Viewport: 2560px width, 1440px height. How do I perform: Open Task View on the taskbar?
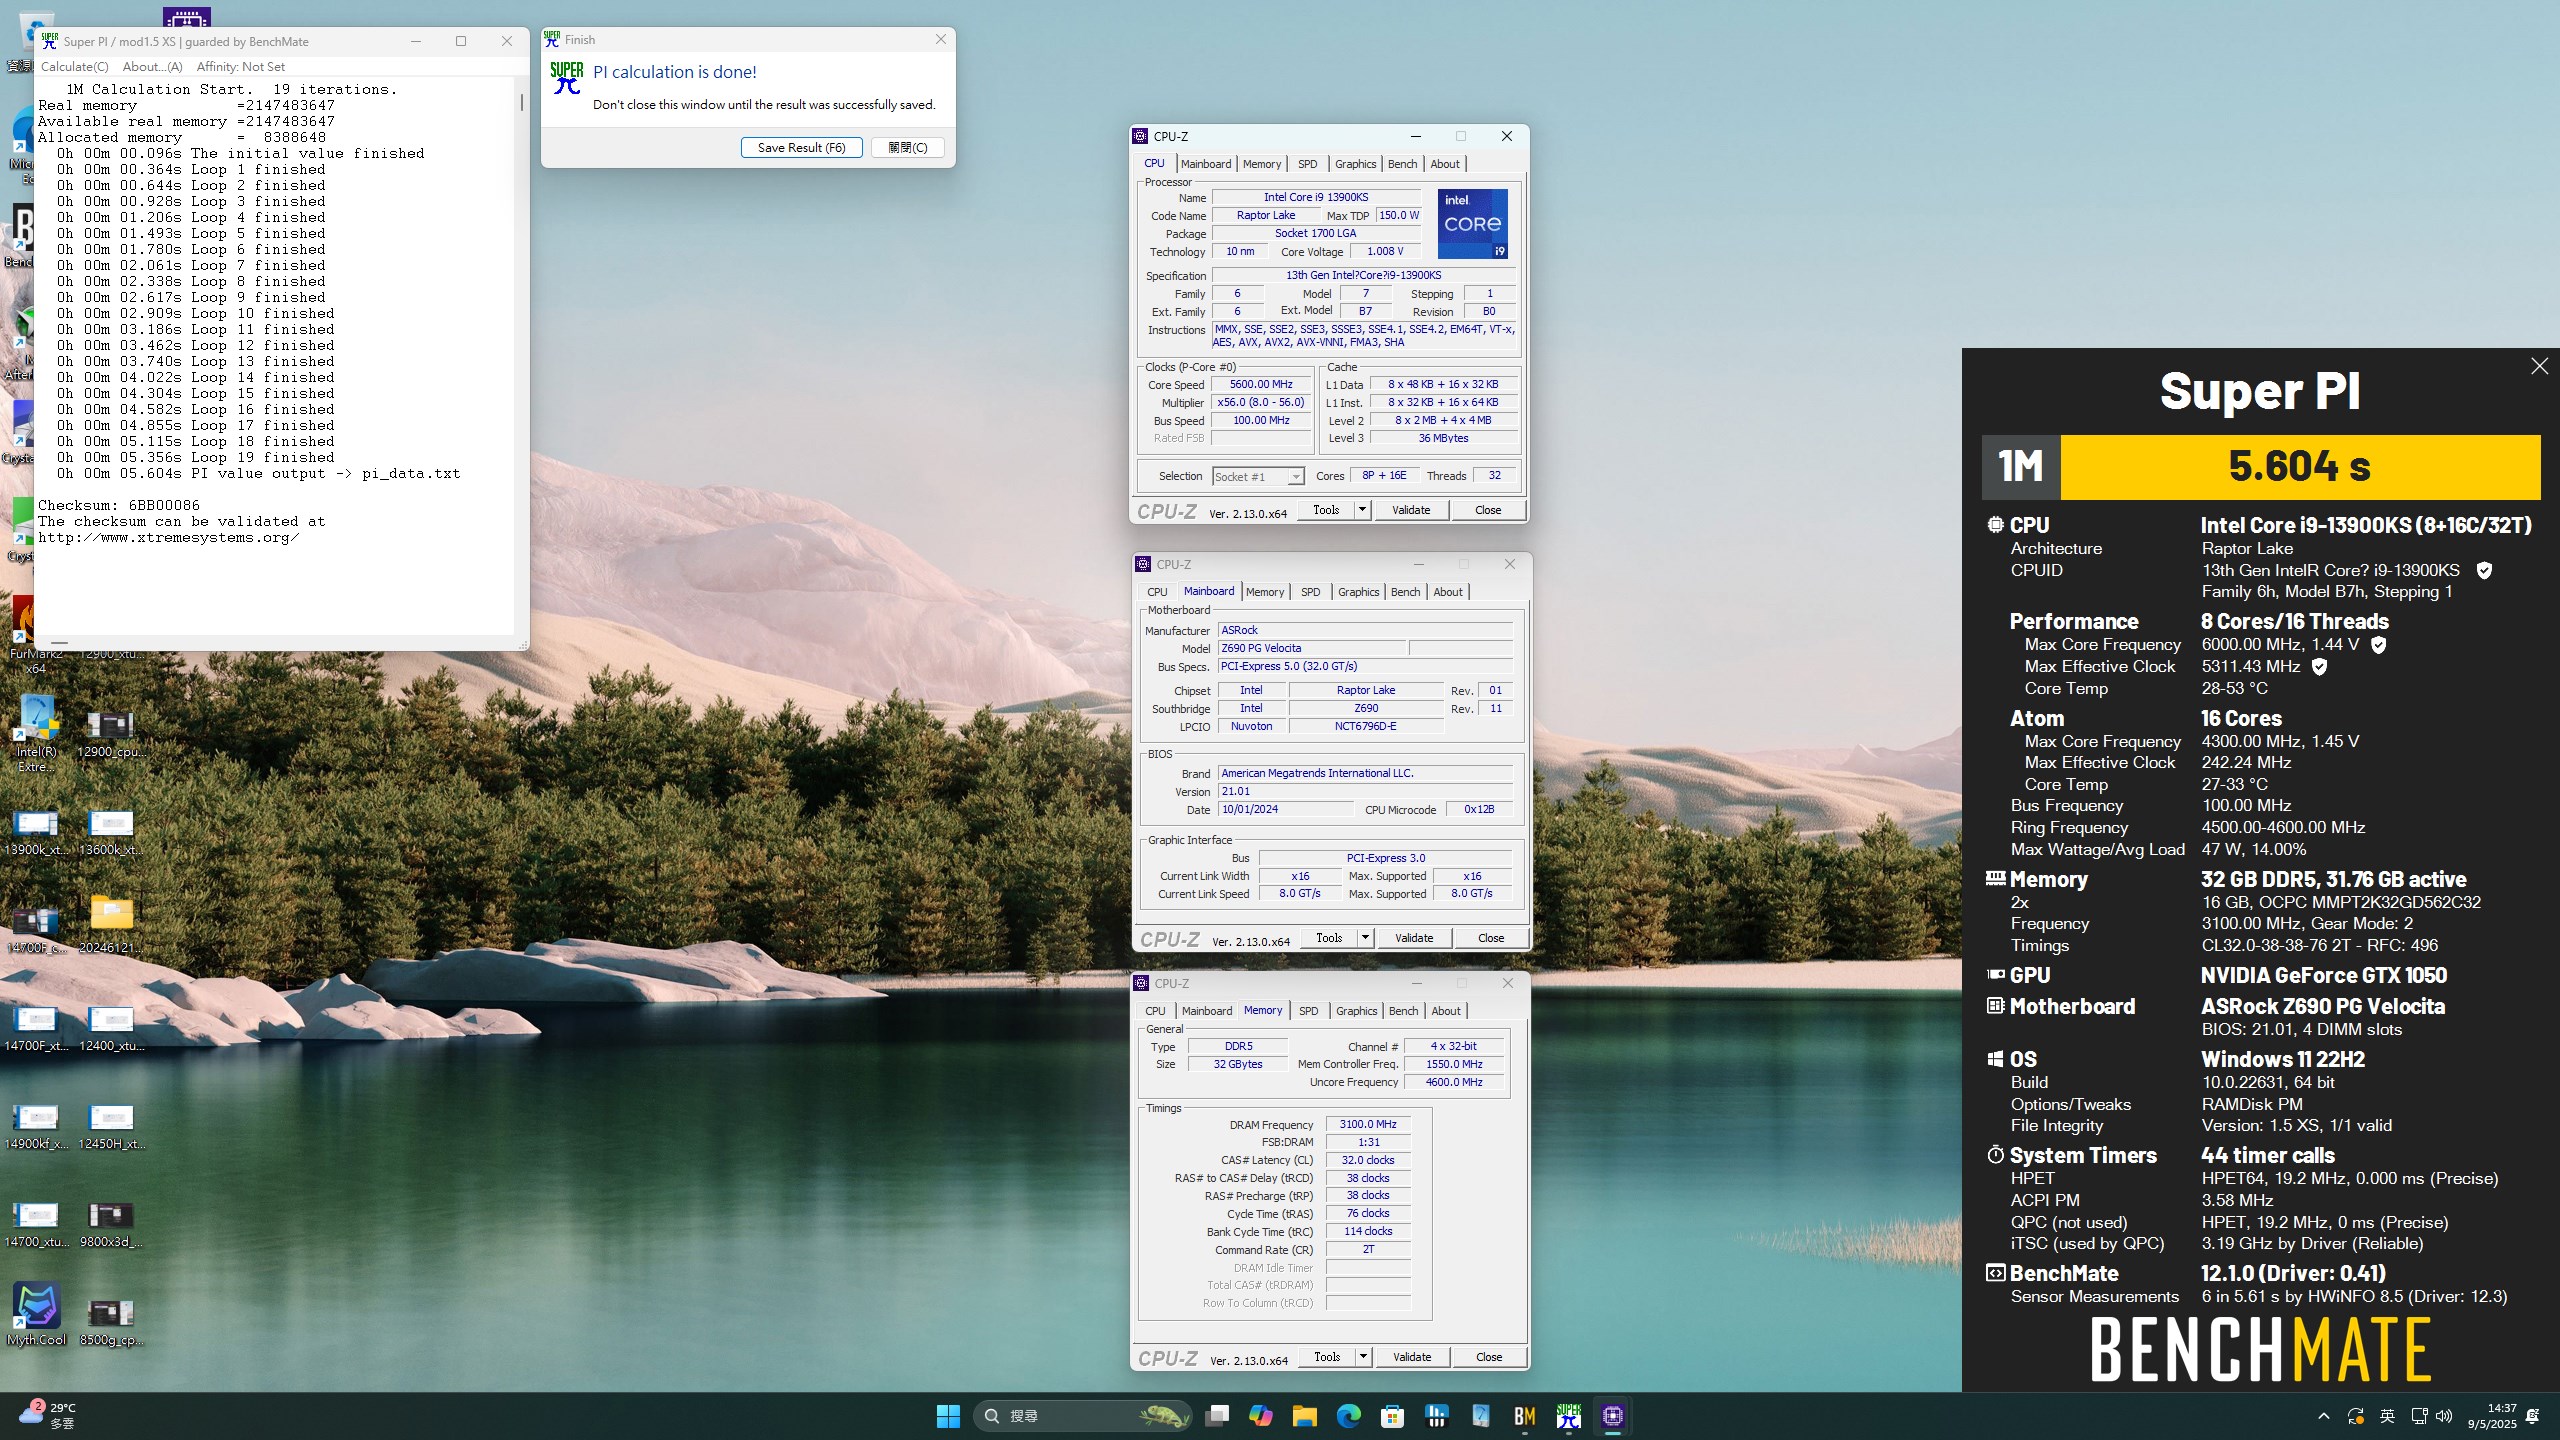1216,1416
